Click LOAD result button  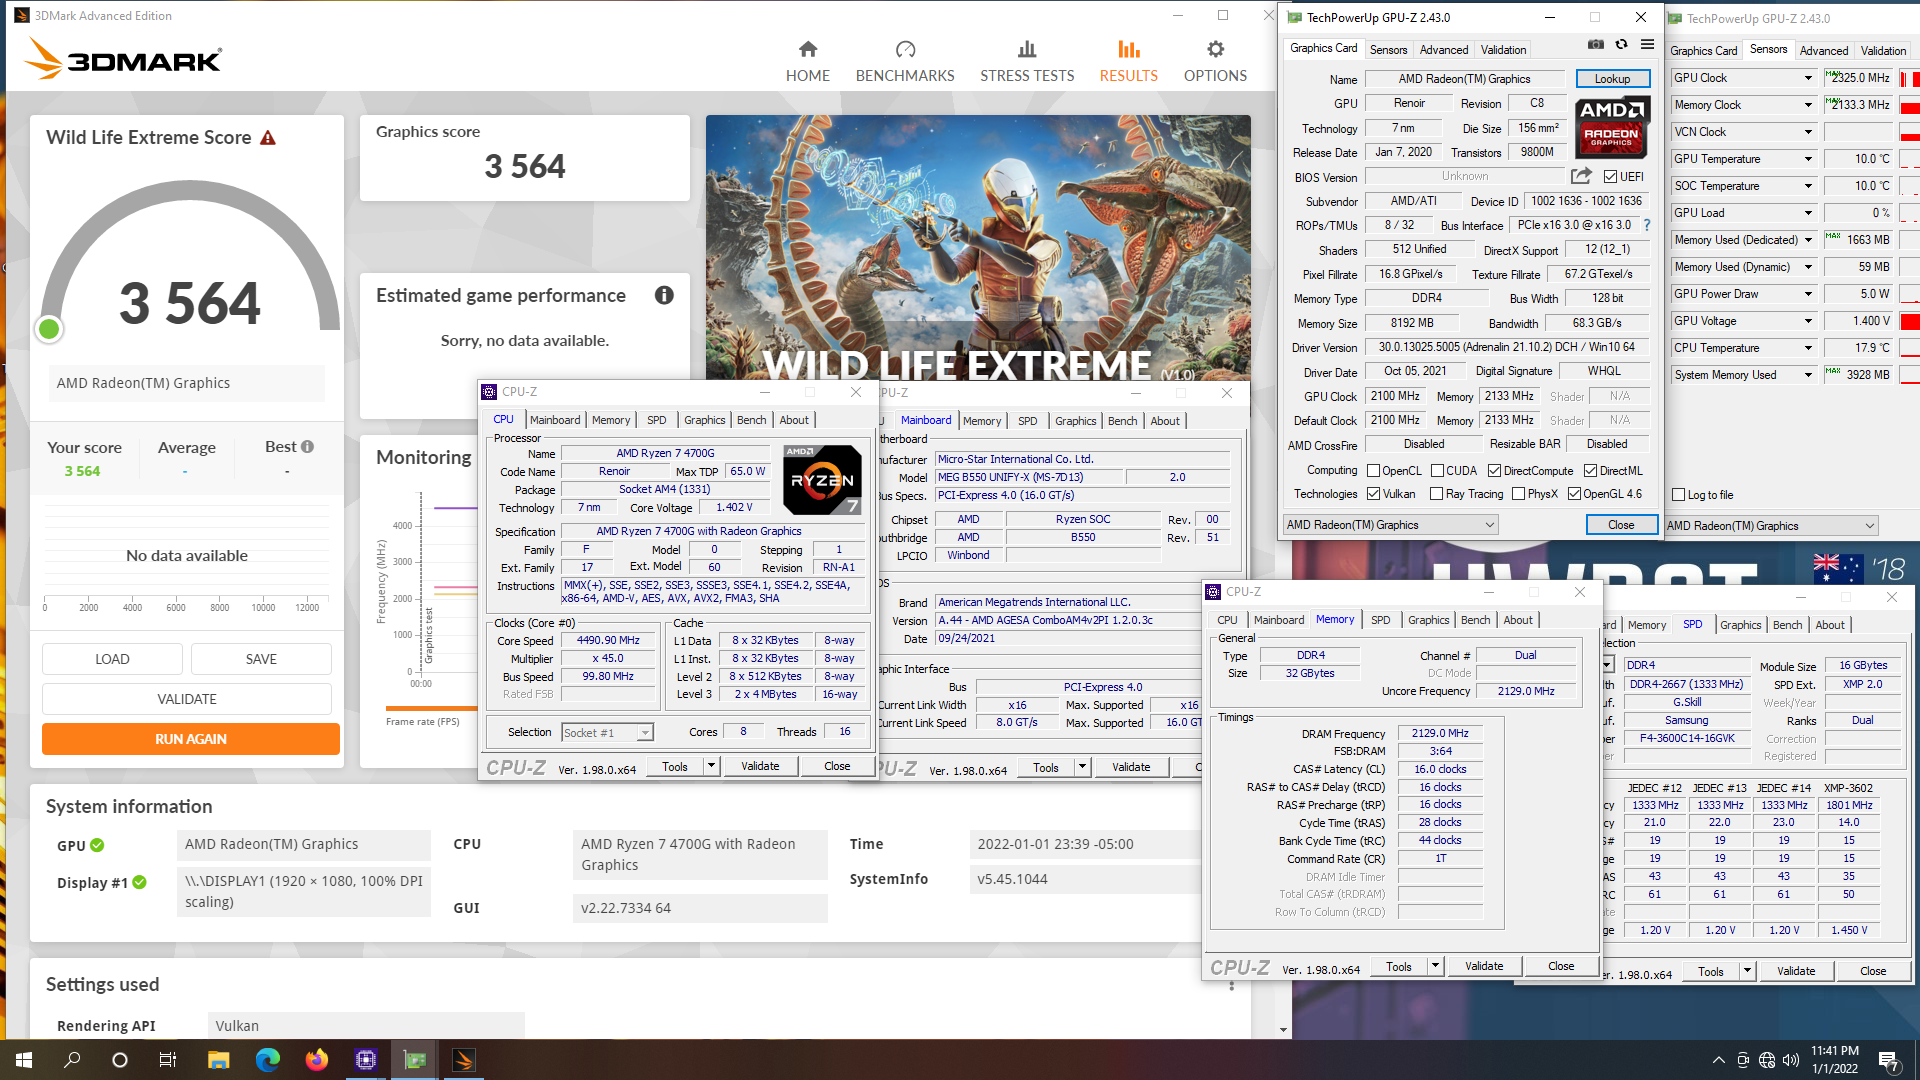[x=112, y=659]
